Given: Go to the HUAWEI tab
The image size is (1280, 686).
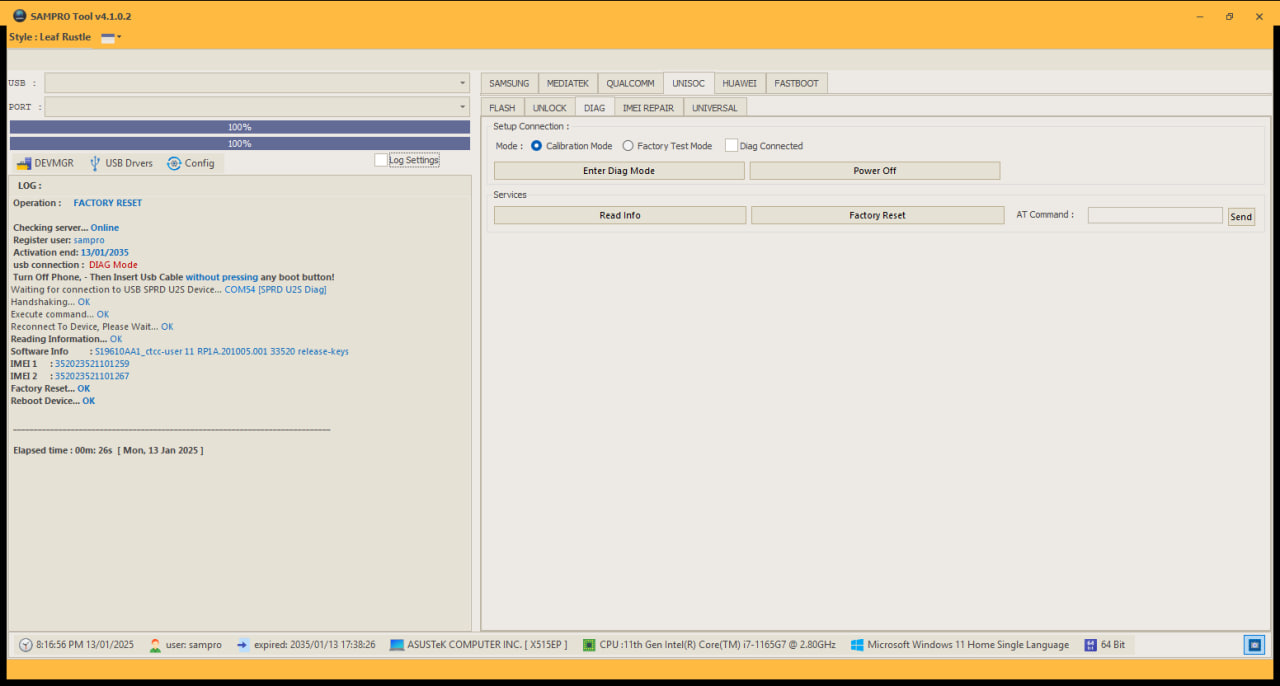Looking at the screenshot, I should [740, 83].
